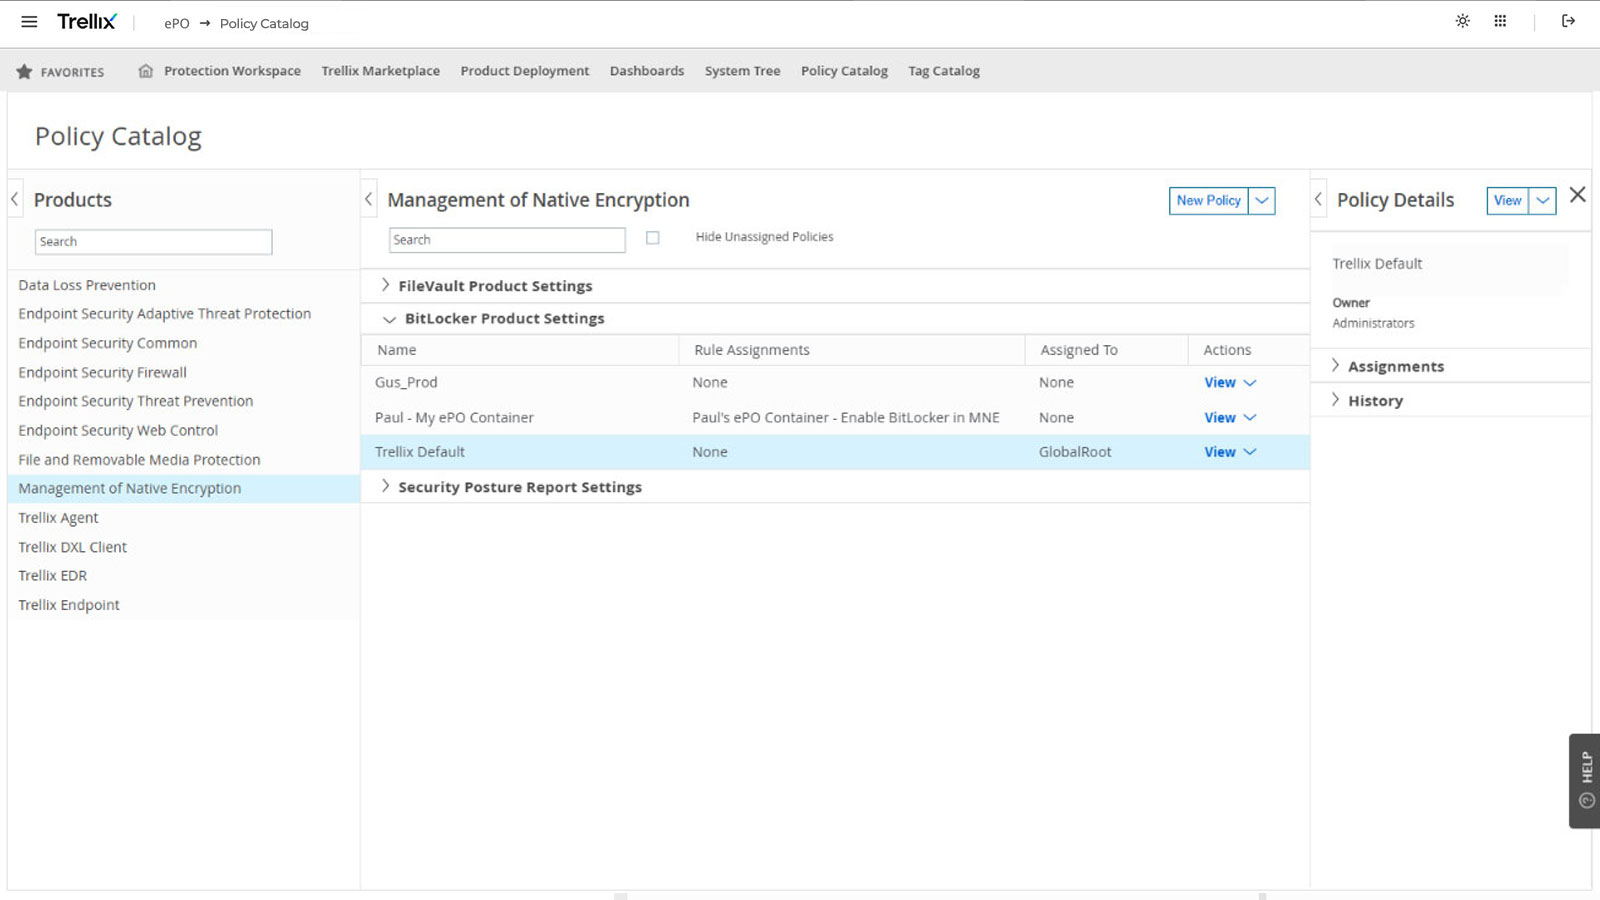Viewport: 1600px width, 900px height.
Task: Collapse the Management of Native Encryption panel chevron
Action: pos(369,199)
